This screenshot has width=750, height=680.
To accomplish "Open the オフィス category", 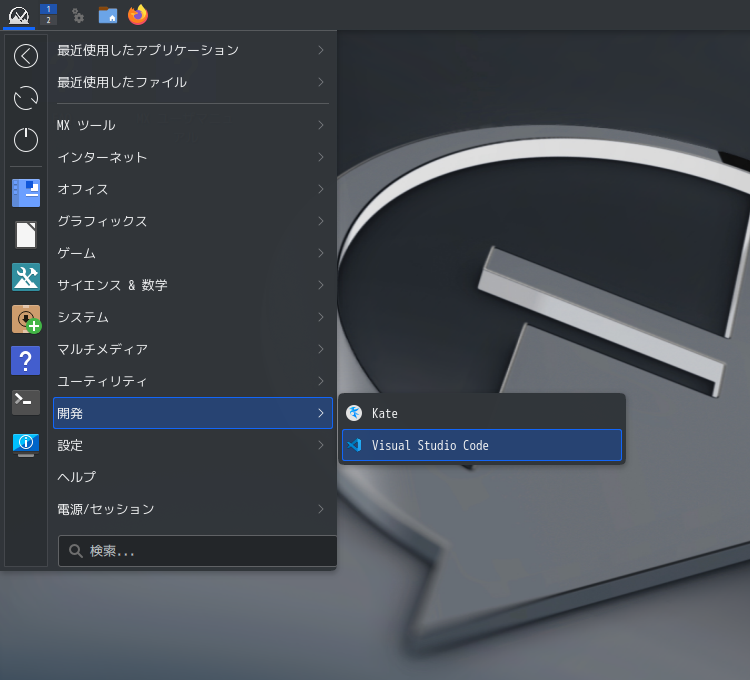I will pos(193,189).
